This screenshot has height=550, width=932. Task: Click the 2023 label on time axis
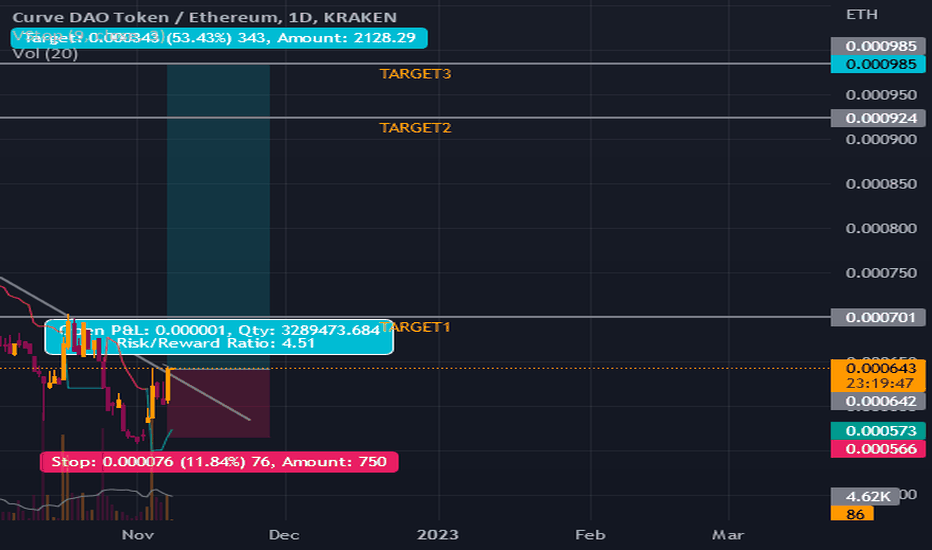(438, 535)
